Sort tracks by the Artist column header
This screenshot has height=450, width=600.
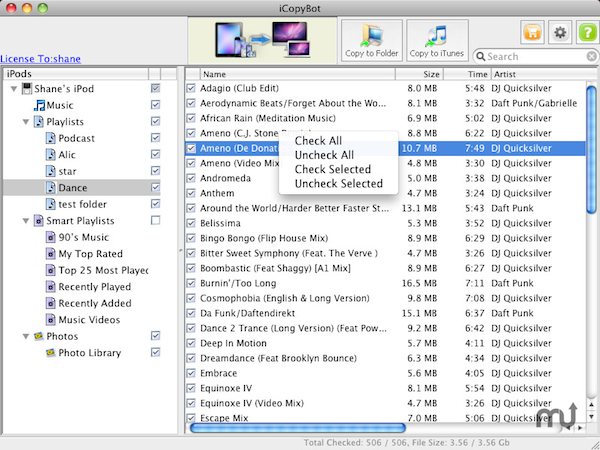point(543,74)
